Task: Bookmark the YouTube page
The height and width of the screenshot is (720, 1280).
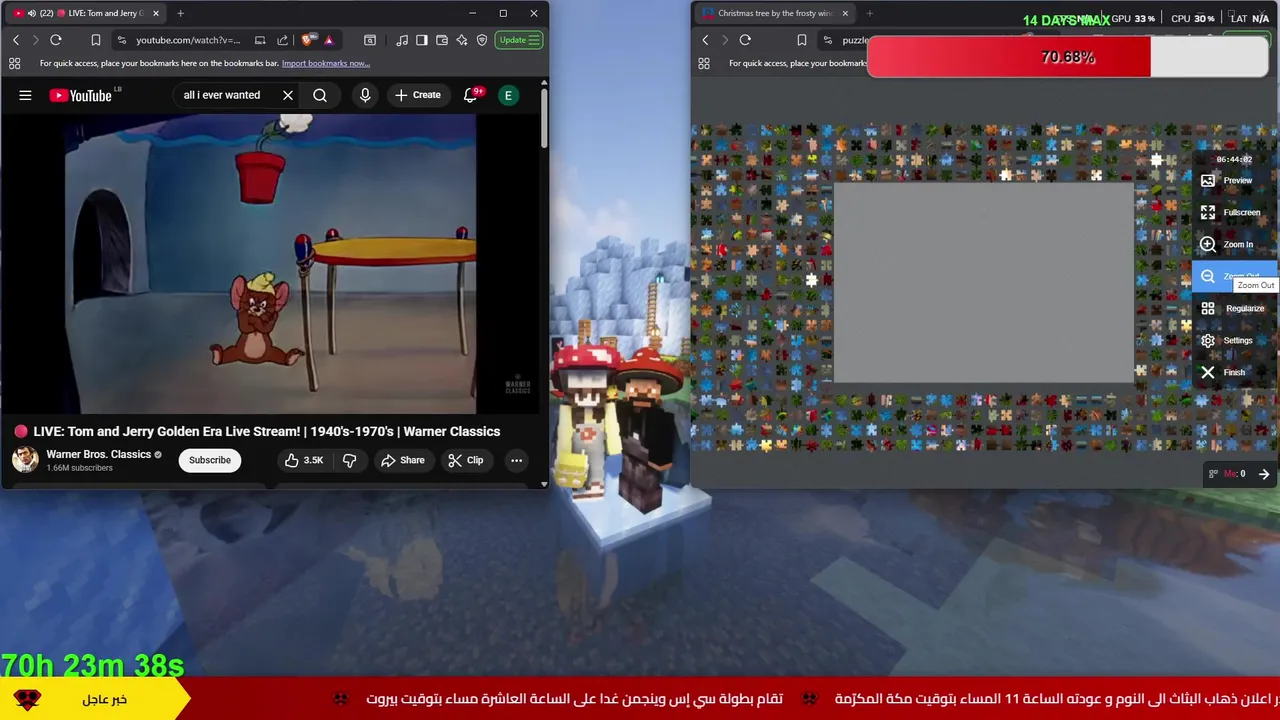Action: click(x=96, y=40)
